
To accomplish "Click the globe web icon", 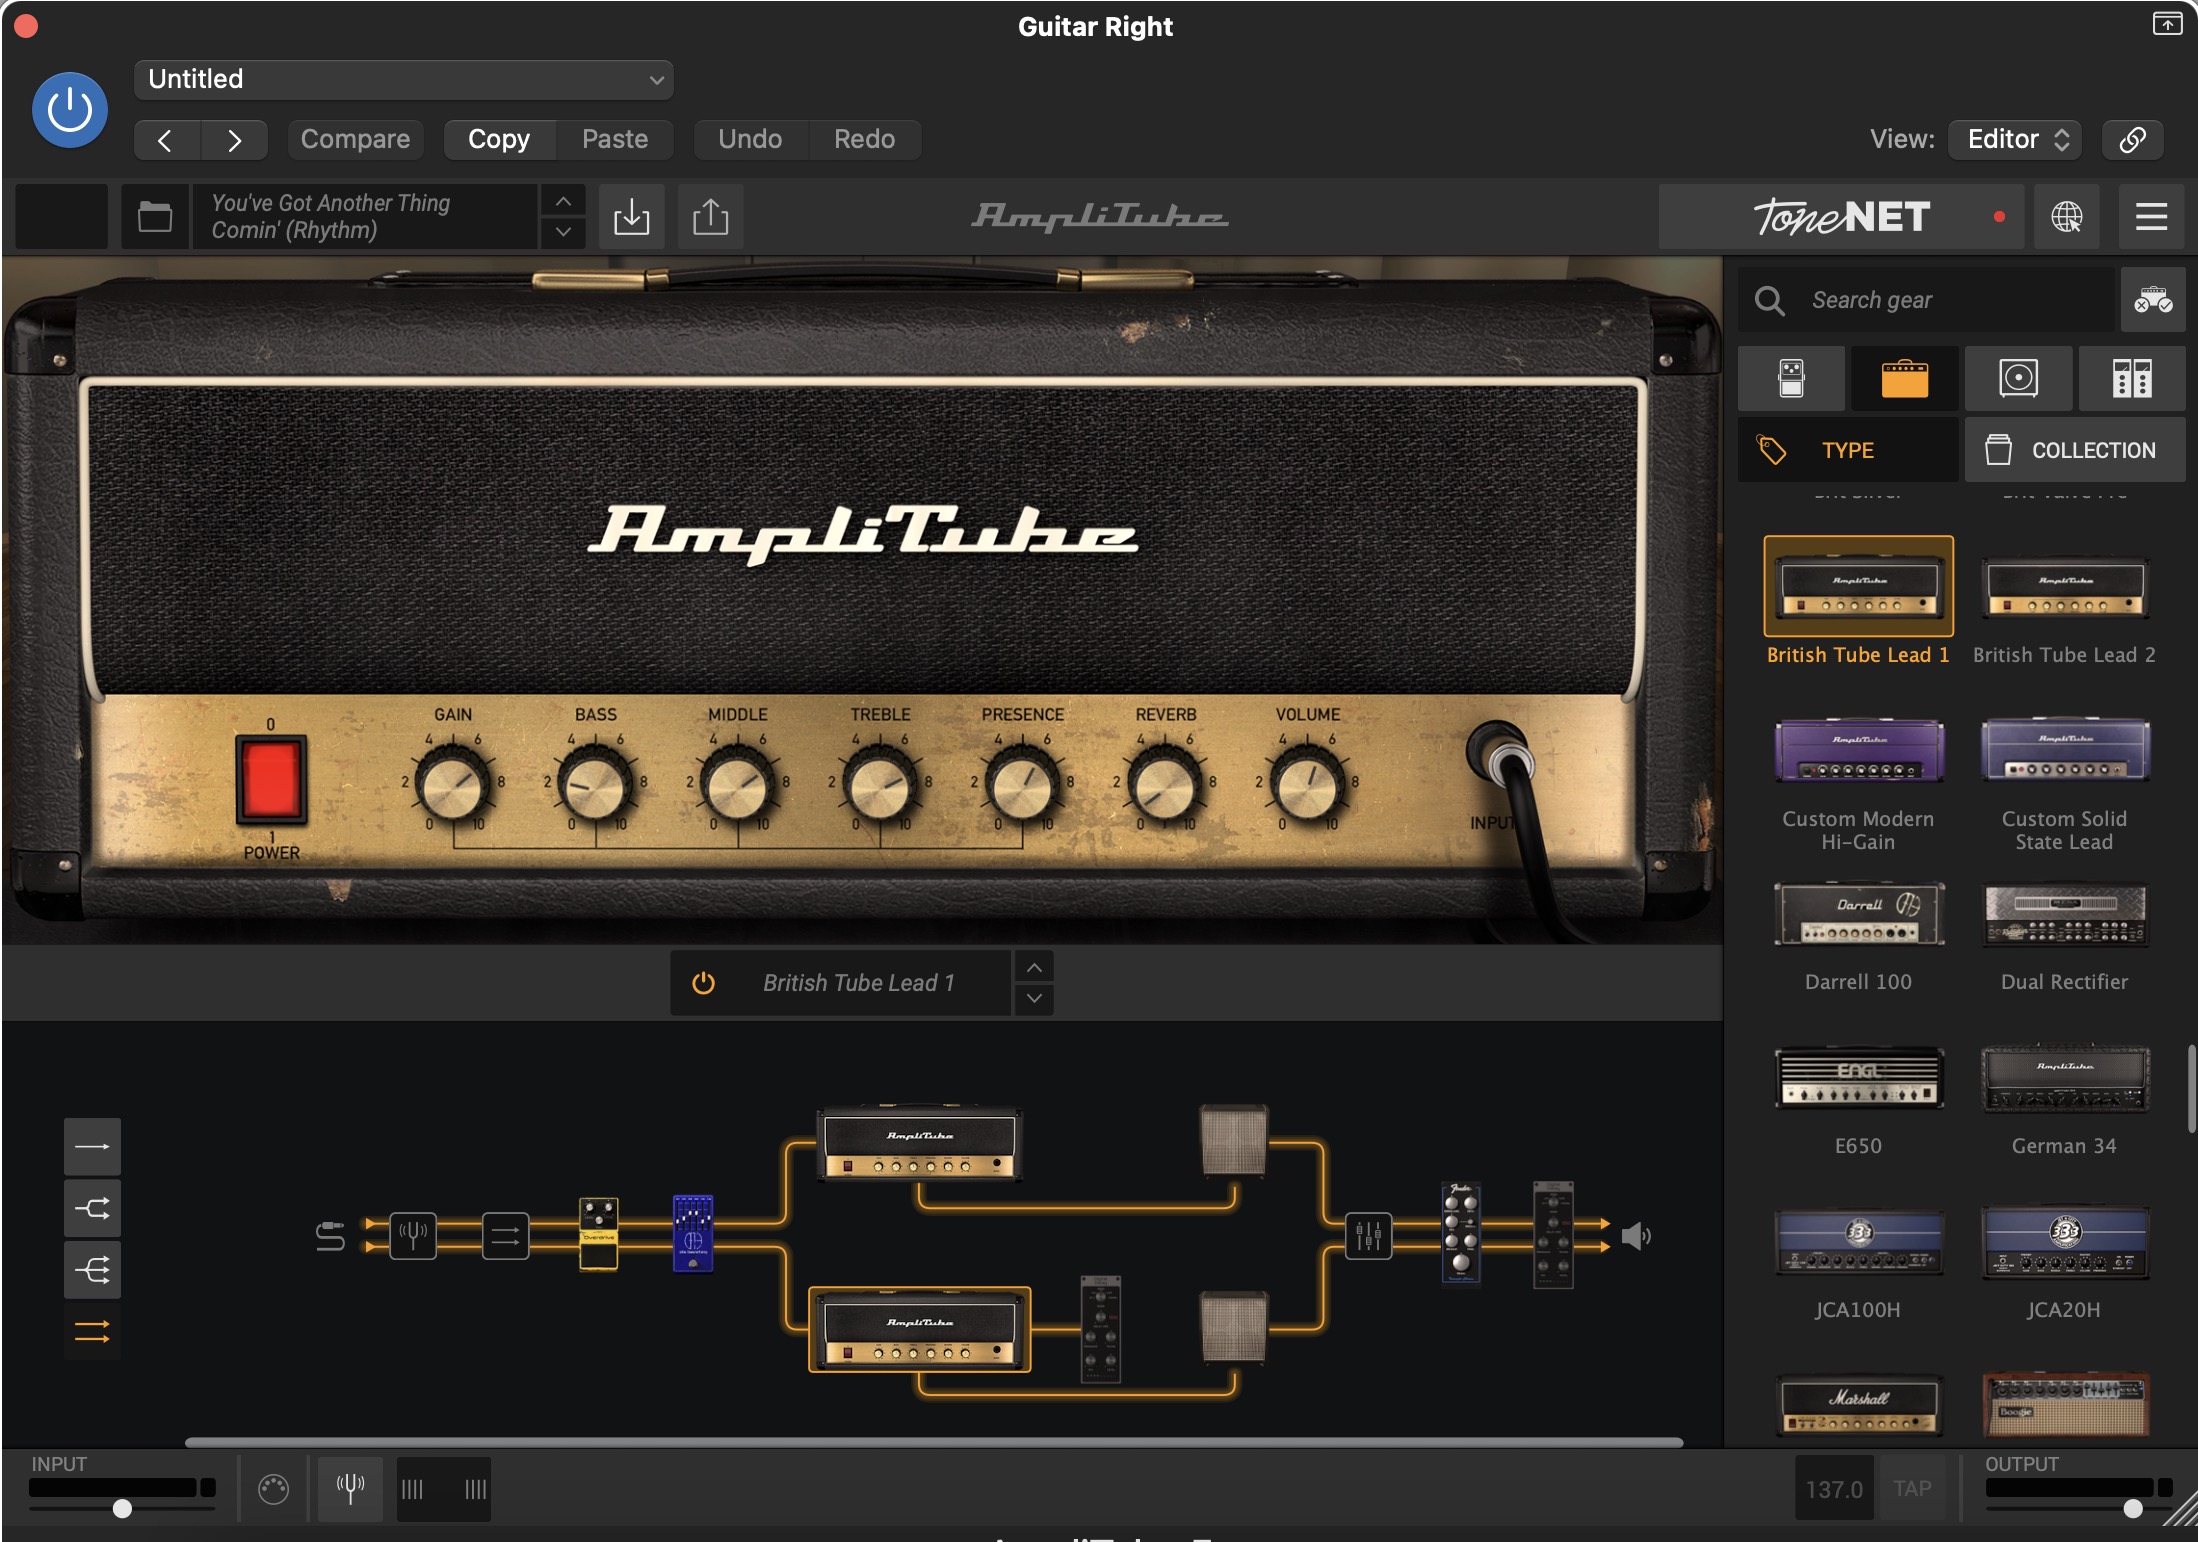I will (x=2067, y=216).
